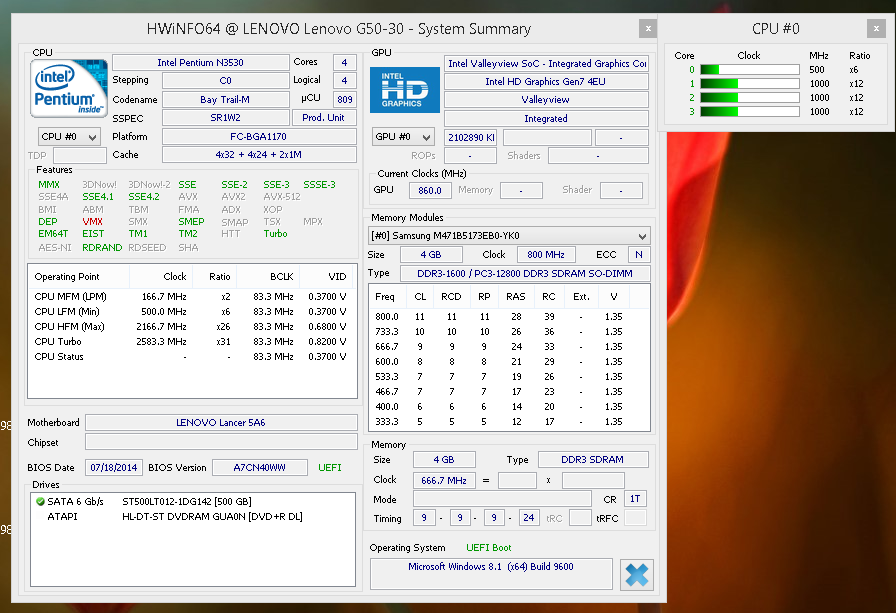Screen dimensions: 896x613
Task: Click the FC-BGA1170 platform field
Action: click(259, 137)
